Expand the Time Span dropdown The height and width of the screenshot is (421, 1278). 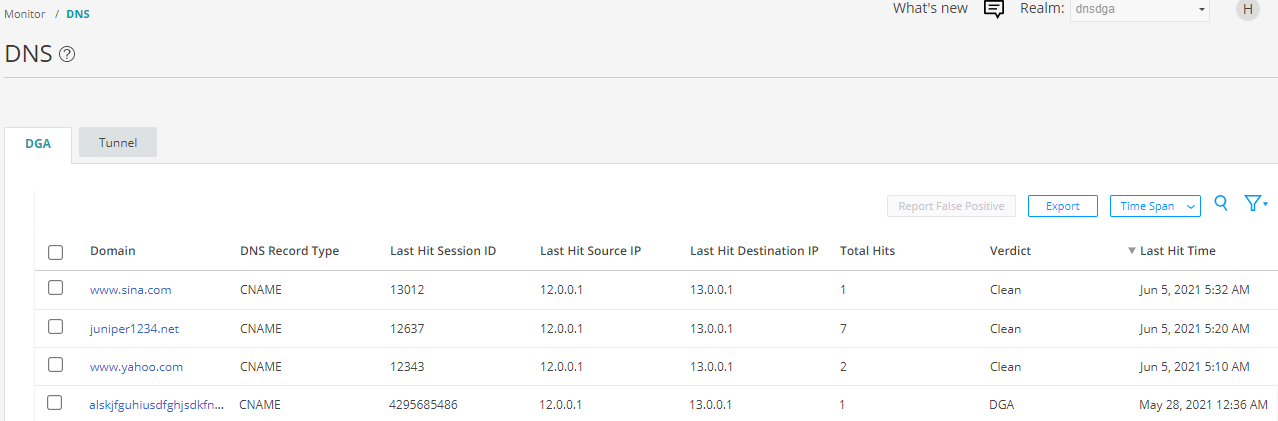[1154, 206]
